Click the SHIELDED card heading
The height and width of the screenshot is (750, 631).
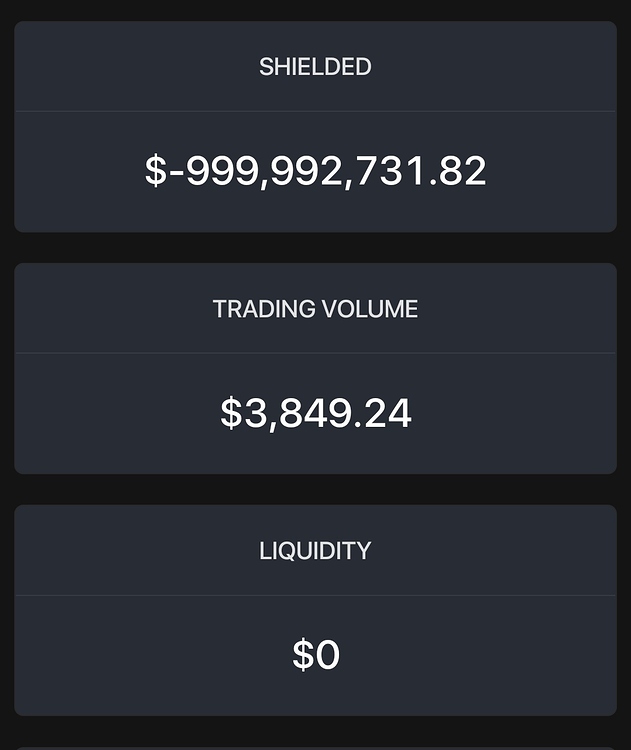[315, 67]
